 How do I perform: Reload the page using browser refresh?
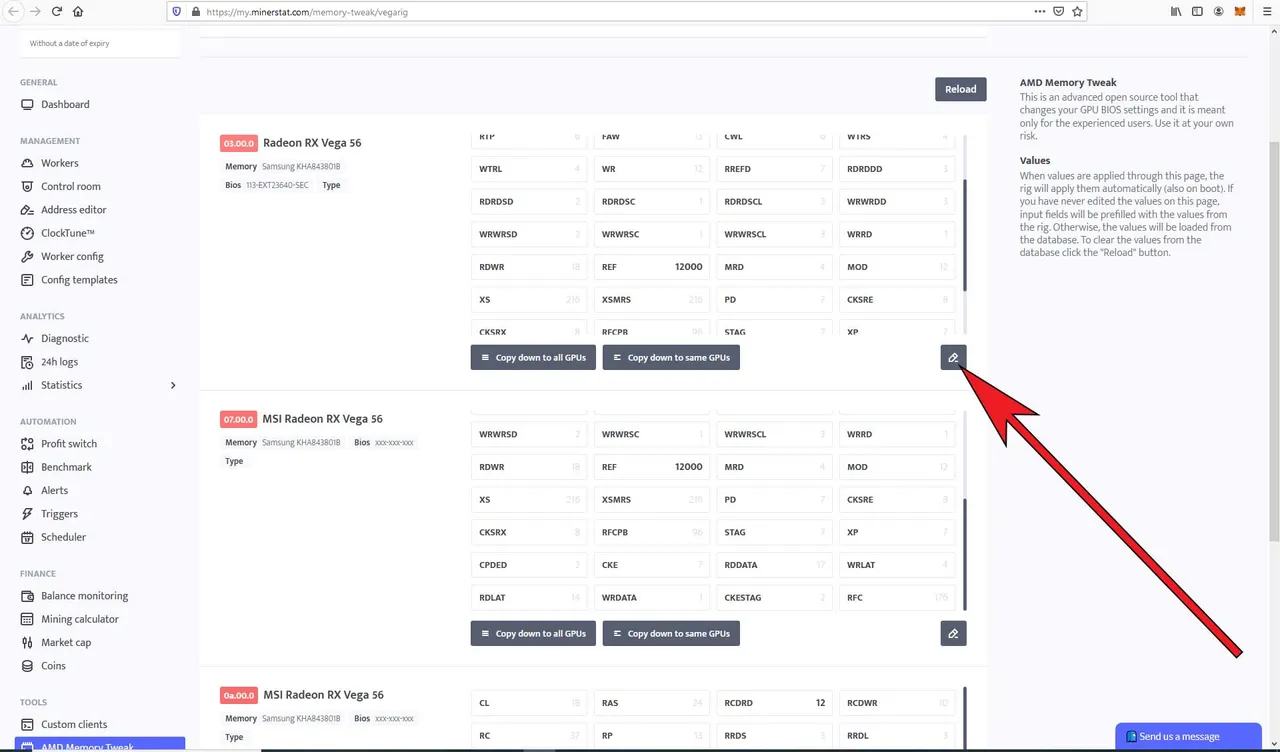tap(57, 12)
